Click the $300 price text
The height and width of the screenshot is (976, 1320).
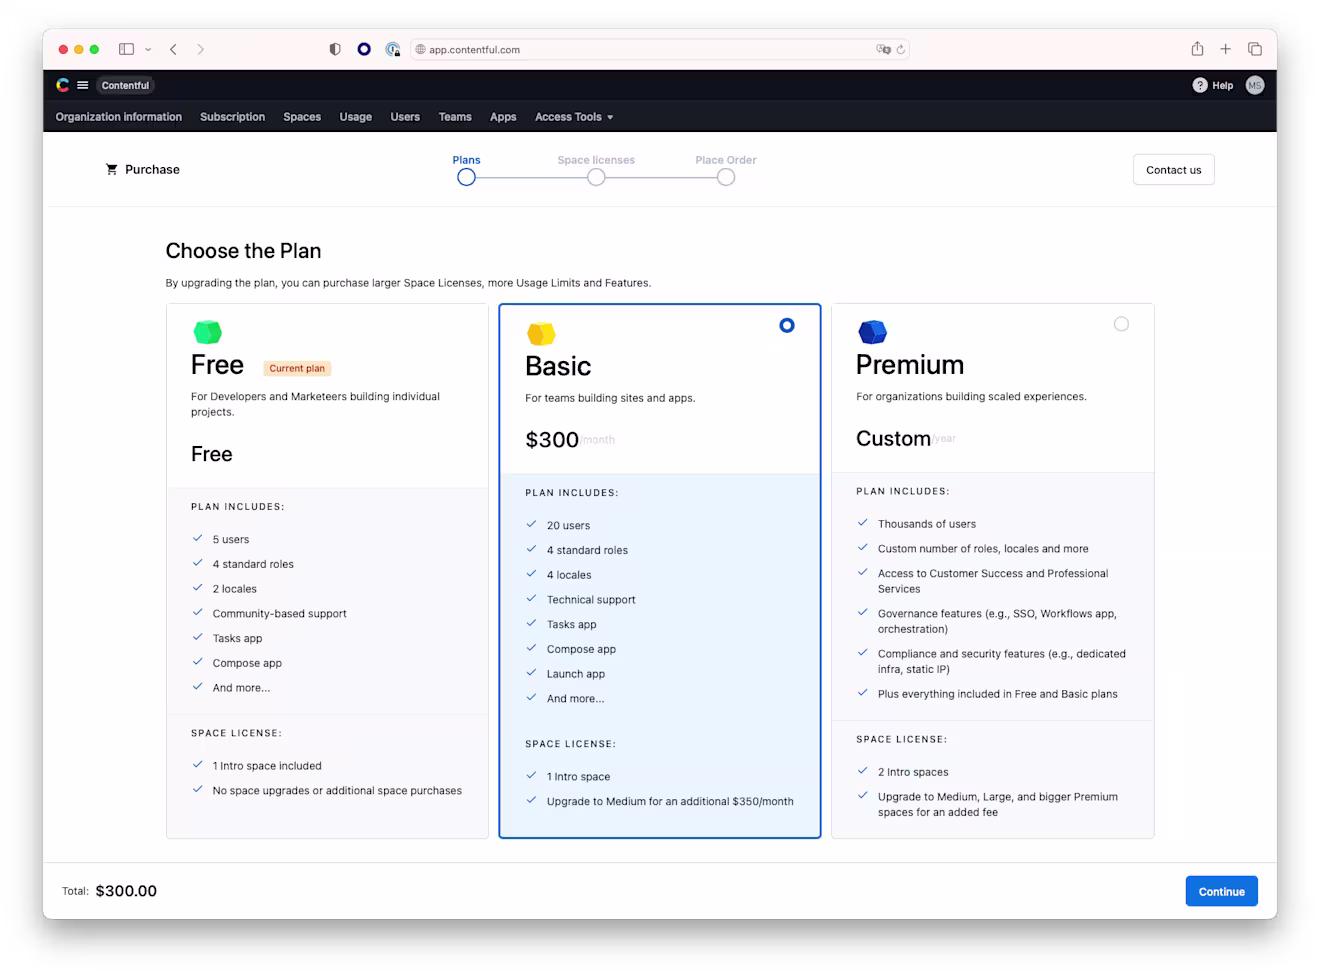[x=552, y=440]
